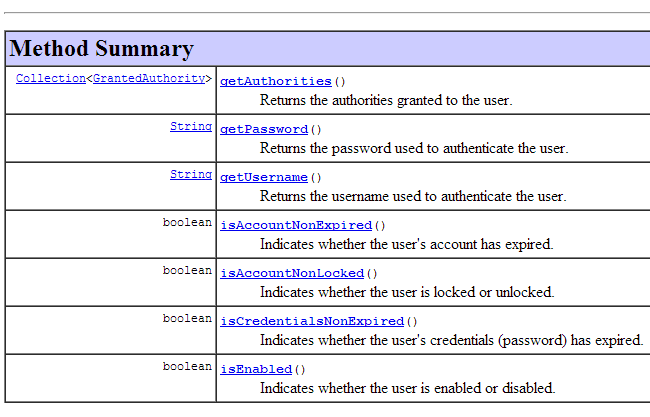Open the isEnabled method link
Viewport: 650px width, 417px height.
pyautogui.click(x=256, y=369)
